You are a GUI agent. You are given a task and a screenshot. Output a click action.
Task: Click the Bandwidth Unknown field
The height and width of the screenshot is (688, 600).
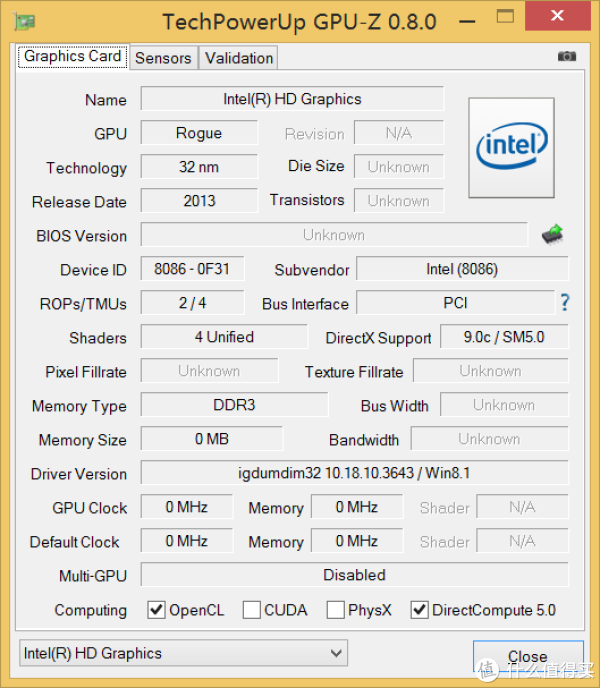coord(489,439)
